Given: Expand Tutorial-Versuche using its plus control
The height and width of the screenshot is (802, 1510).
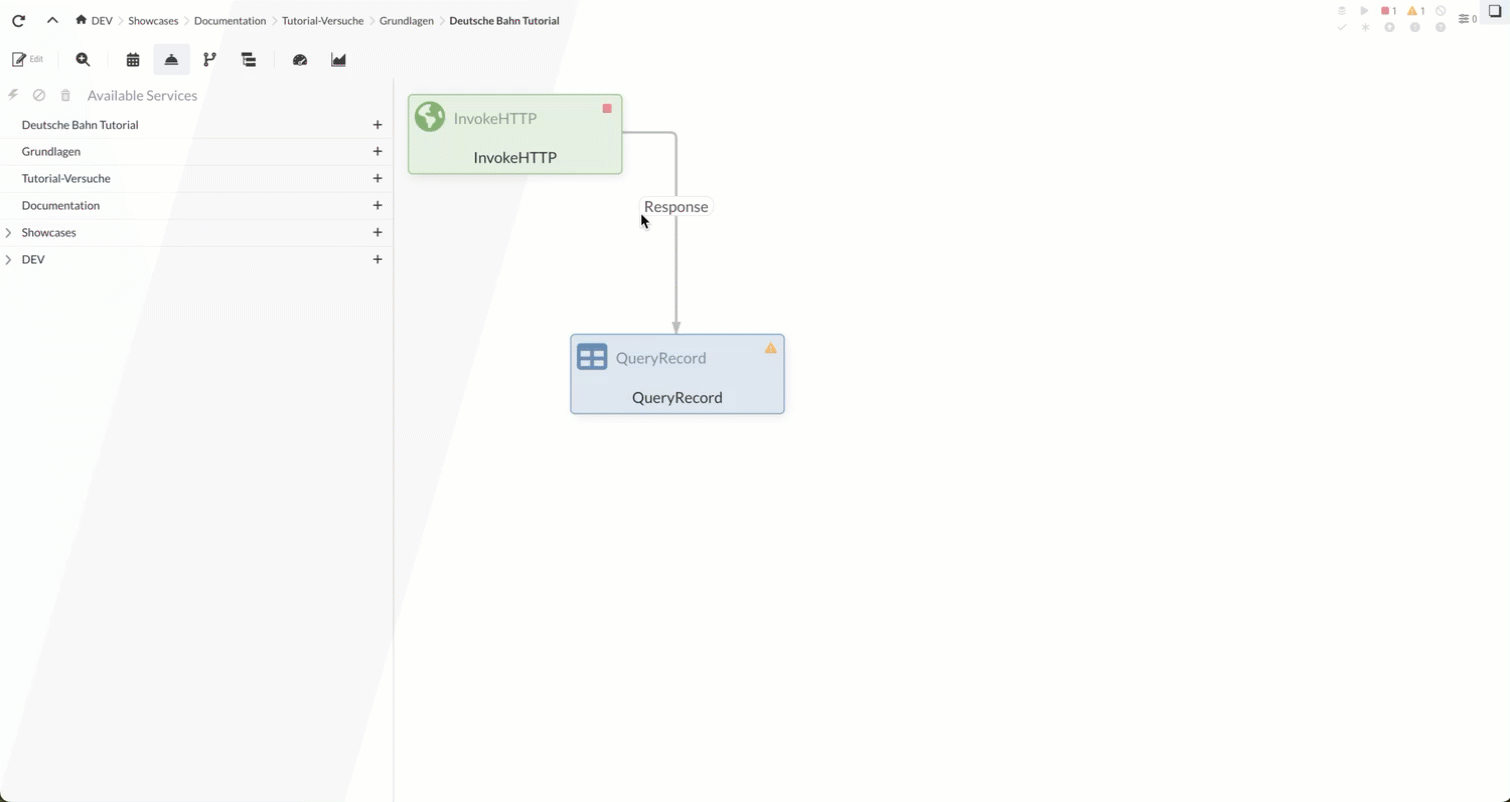Looking at the screenshot, I should (378, 178).
